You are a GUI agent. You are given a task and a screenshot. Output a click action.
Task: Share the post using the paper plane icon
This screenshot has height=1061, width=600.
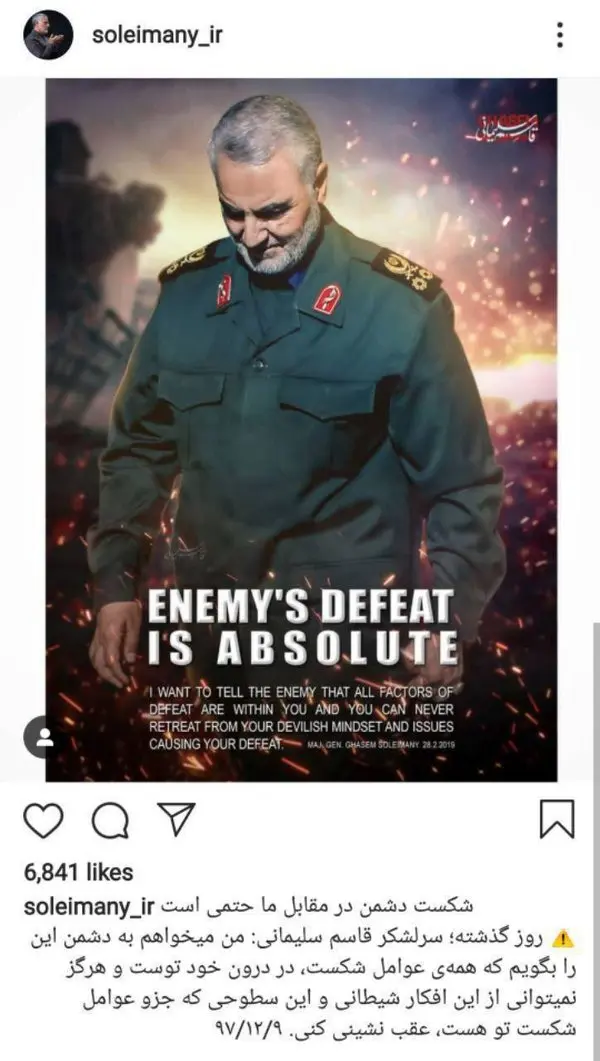click(x=176, y=819)
